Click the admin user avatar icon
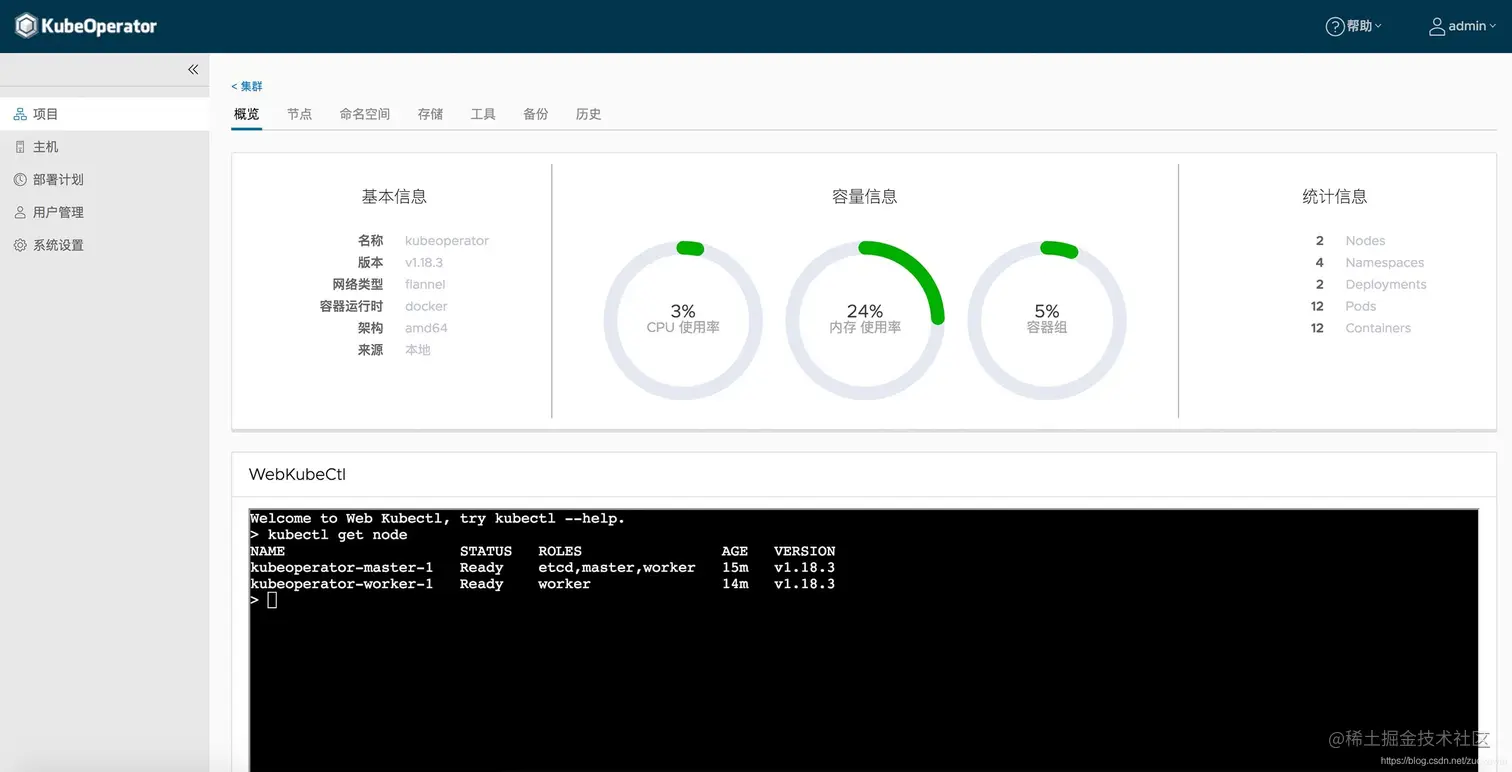 [1437, 25]
